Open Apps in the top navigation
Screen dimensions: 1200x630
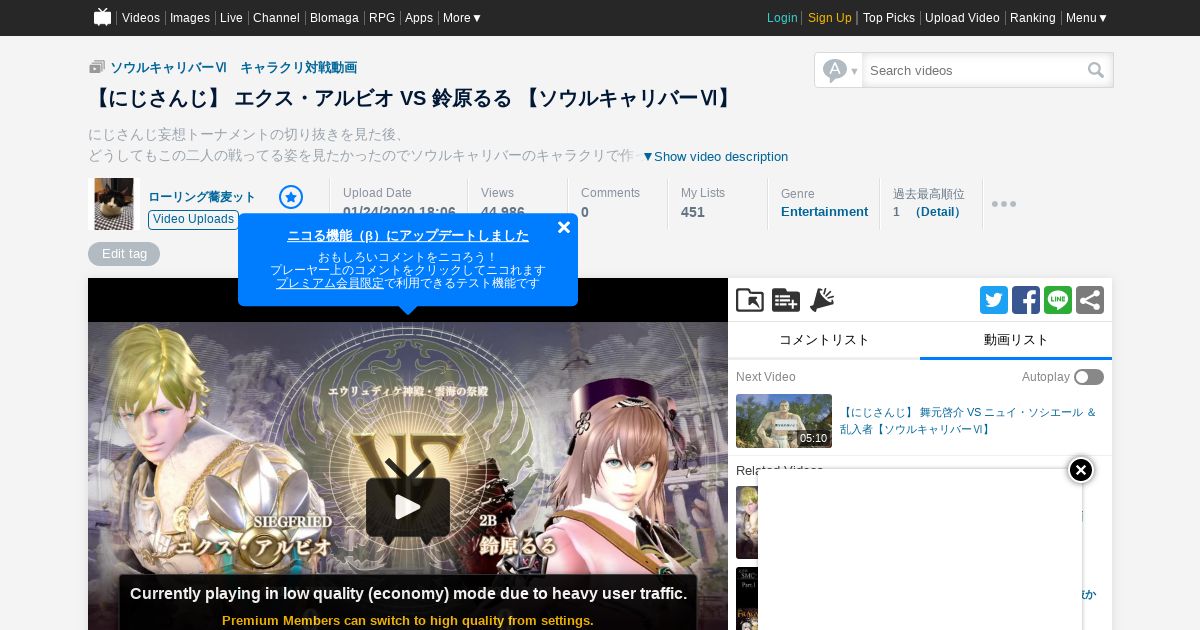419,18
